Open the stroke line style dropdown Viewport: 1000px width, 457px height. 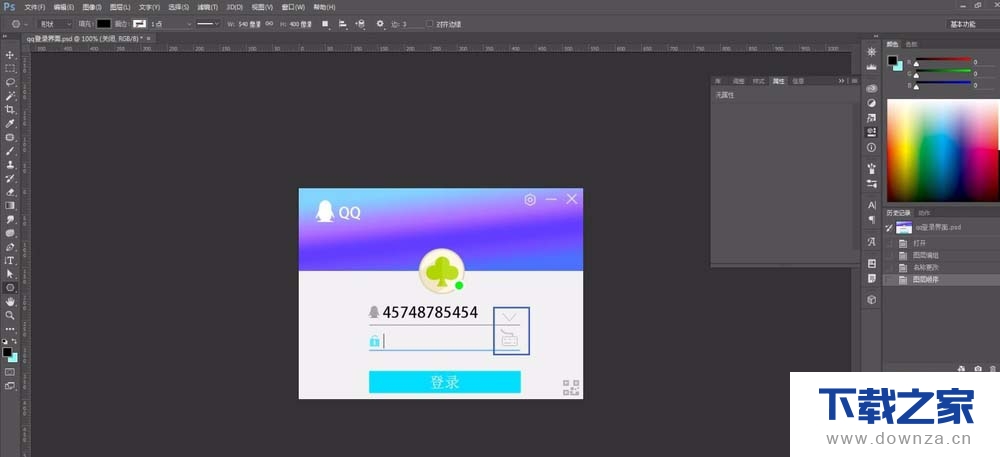tap(207, 24)
